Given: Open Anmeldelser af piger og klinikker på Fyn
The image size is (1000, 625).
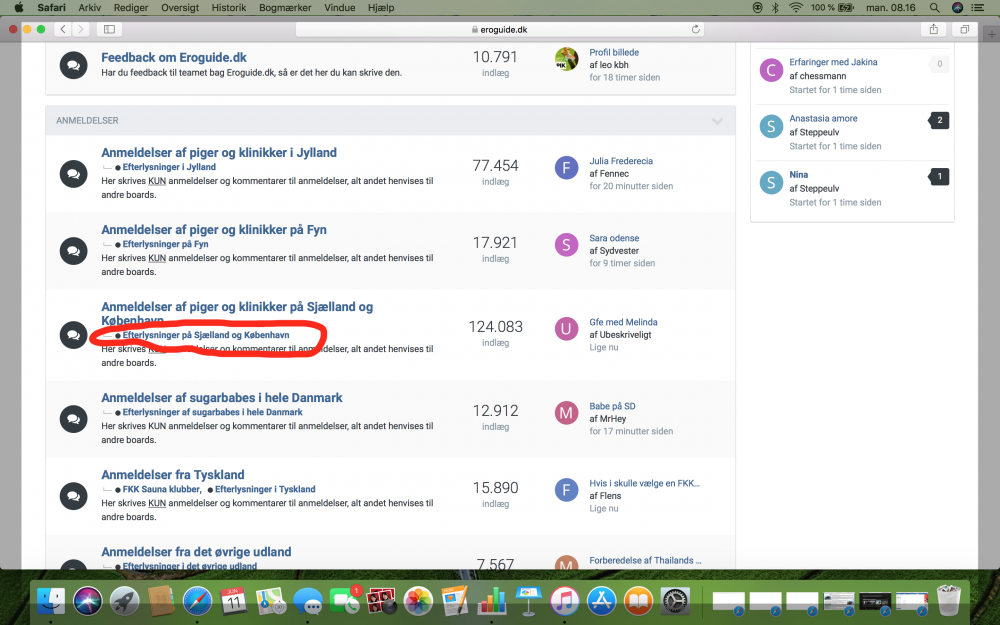Looking at the screenshot, I should [x=214, y=230].
